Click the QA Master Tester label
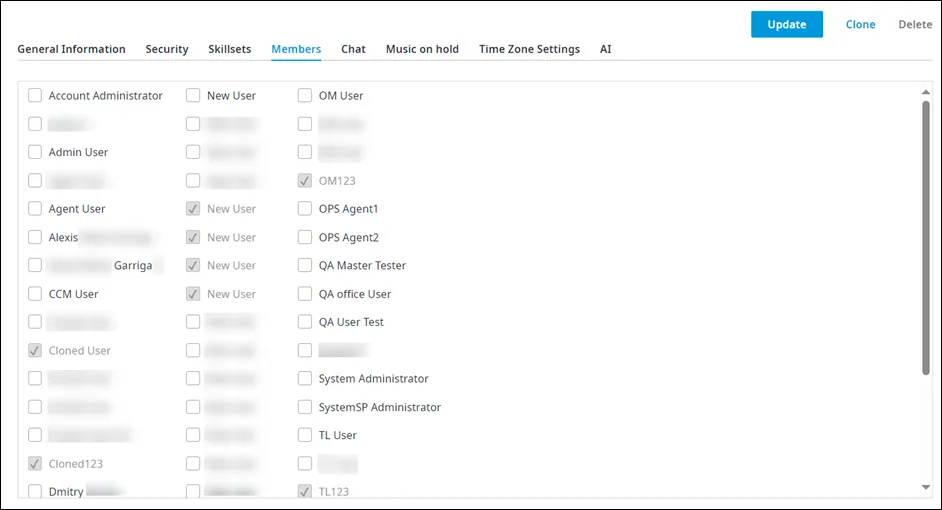This screenshot has width=942, height=510. (362, 265)
